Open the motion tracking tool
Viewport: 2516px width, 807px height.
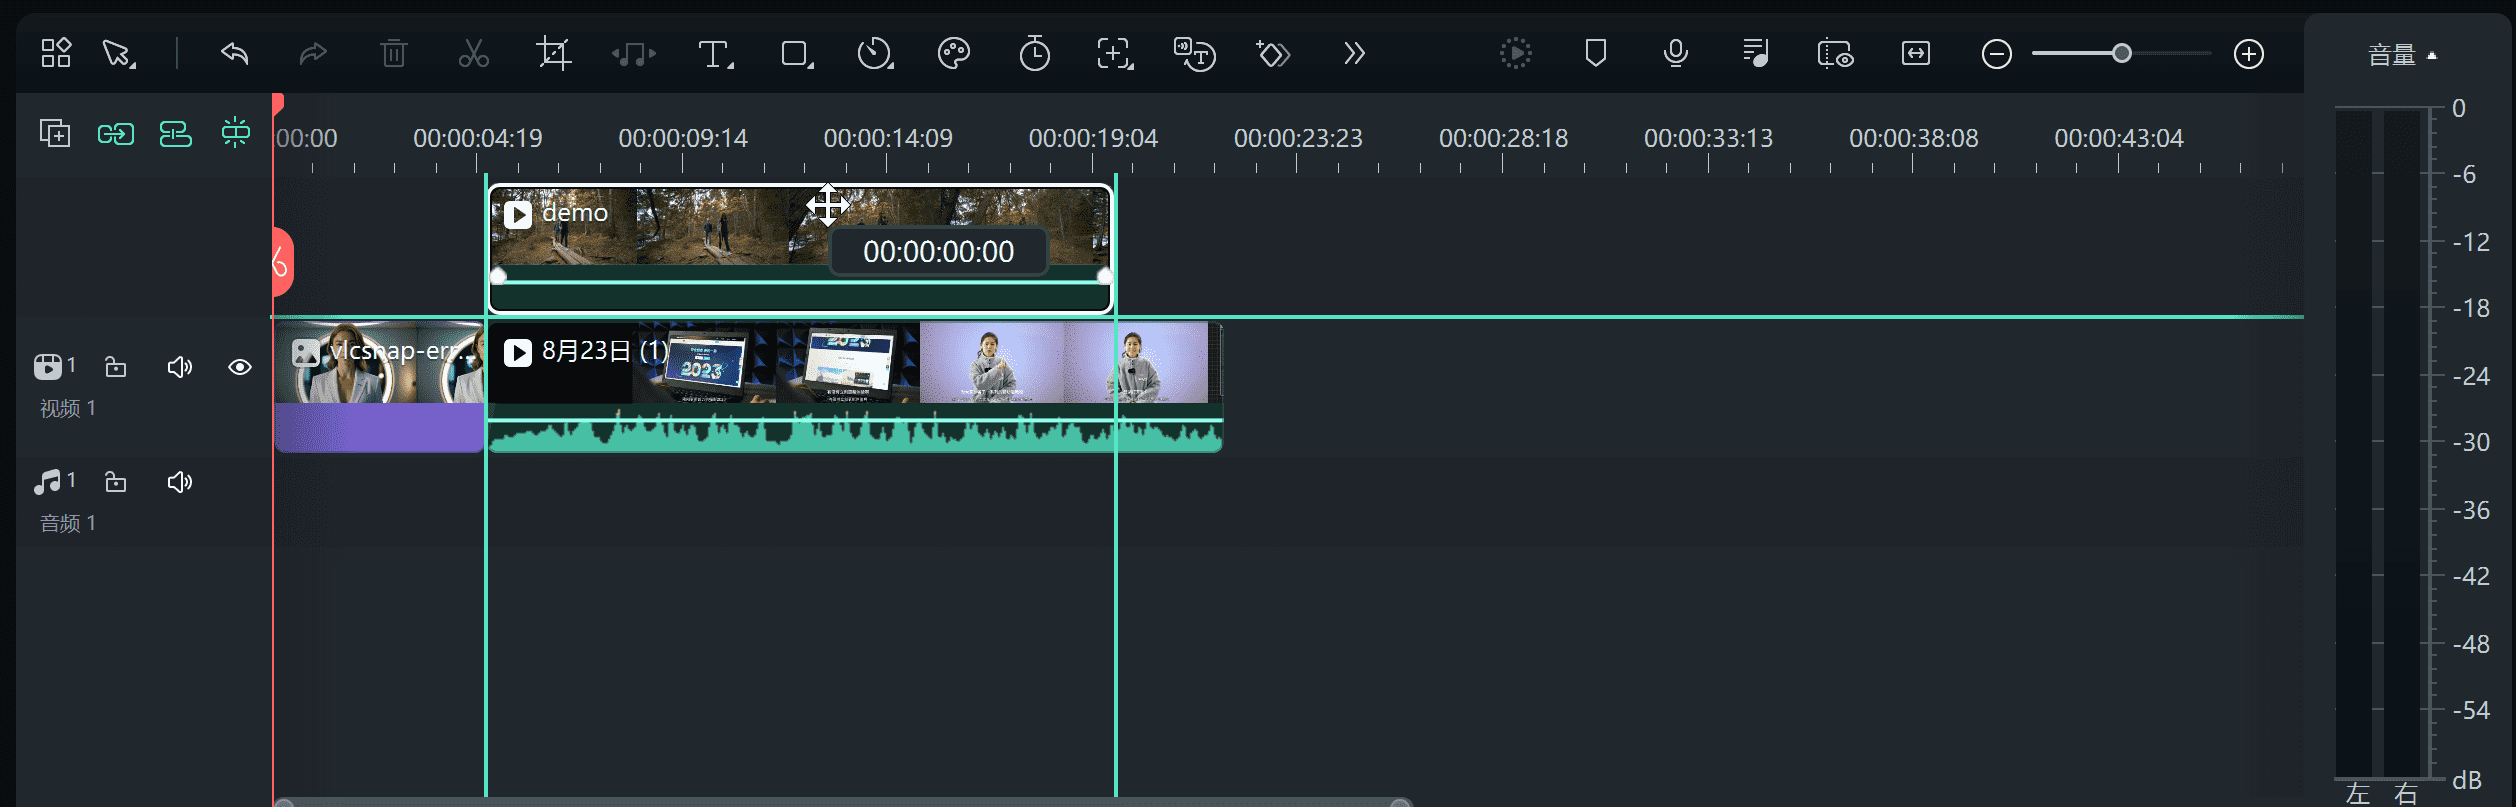click(x=1114, y=53)
